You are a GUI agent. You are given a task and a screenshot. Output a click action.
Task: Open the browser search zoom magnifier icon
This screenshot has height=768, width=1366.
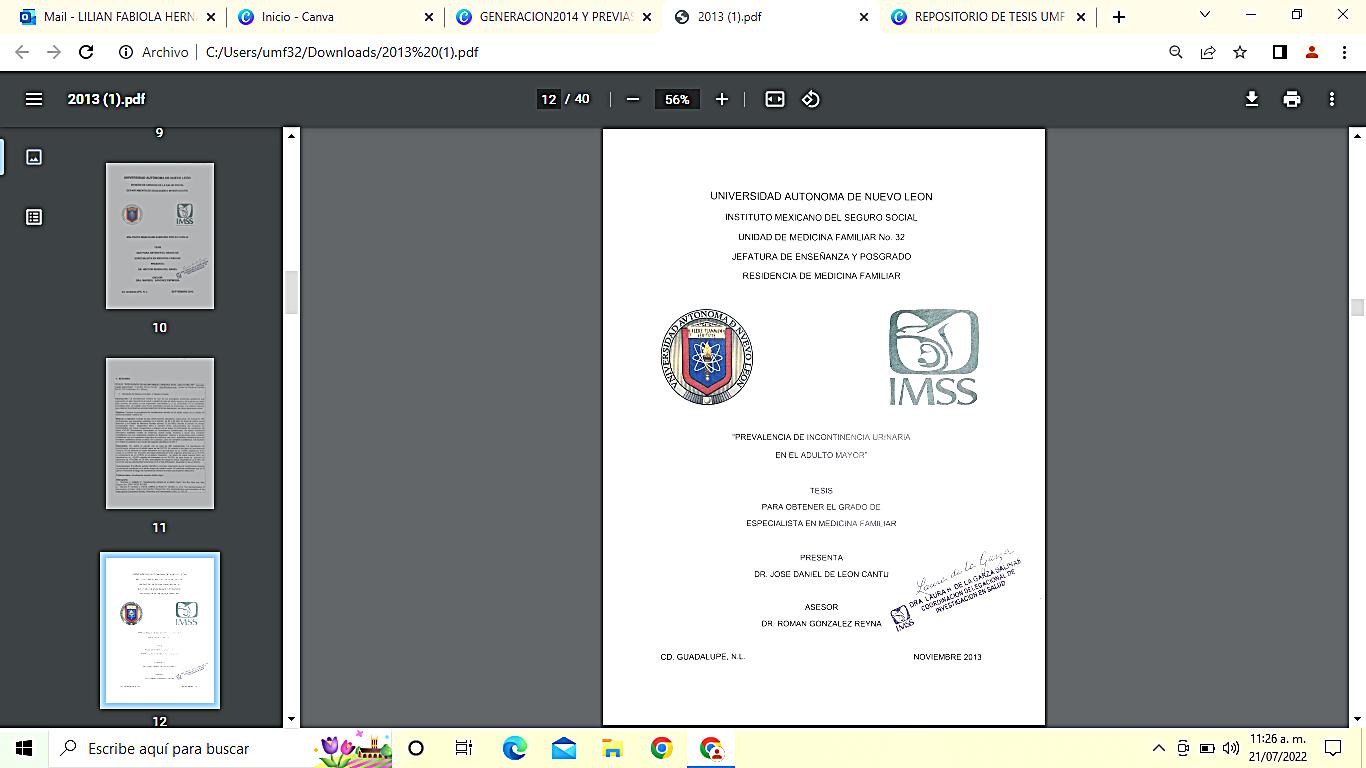click(1176, 52)
